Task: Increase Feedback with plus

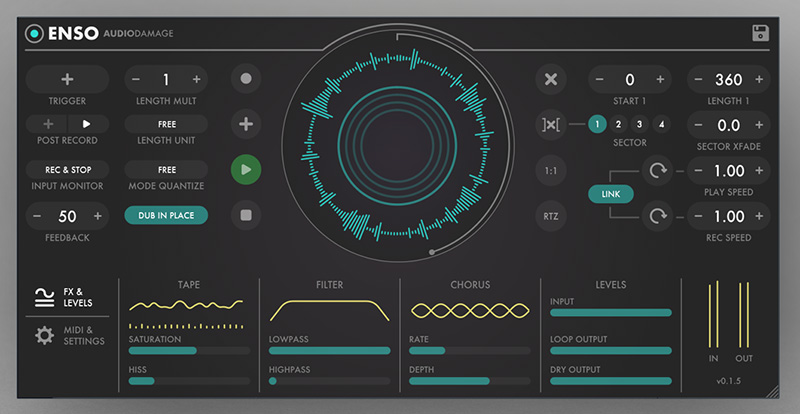Action: point(98,216)
